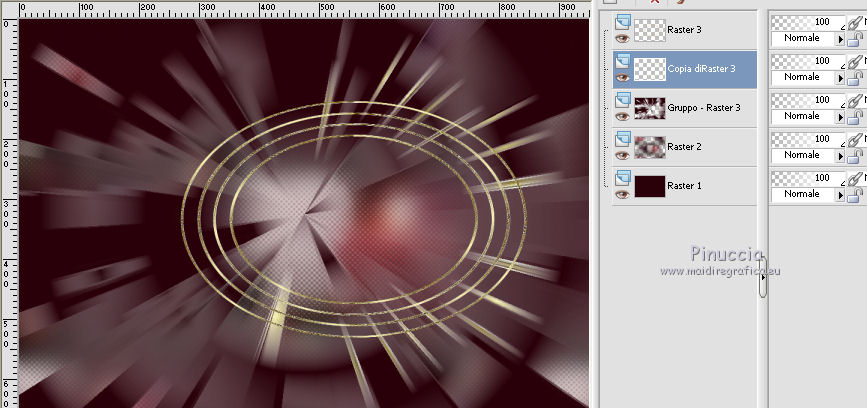
Task: Toggle lock transparency padlock for Raster 1
Action: 855,195
